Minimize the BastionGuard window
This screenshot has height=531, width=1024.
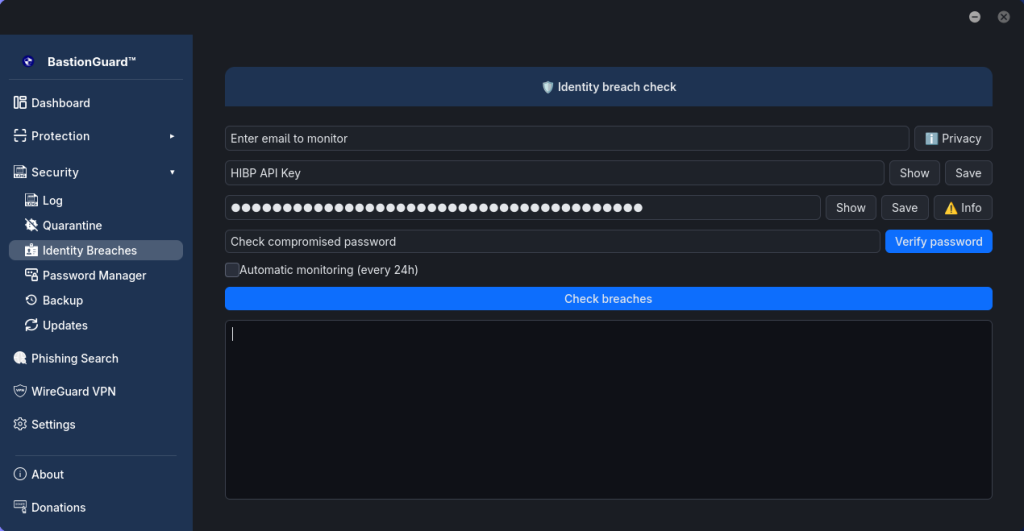(x=974, y=17)
